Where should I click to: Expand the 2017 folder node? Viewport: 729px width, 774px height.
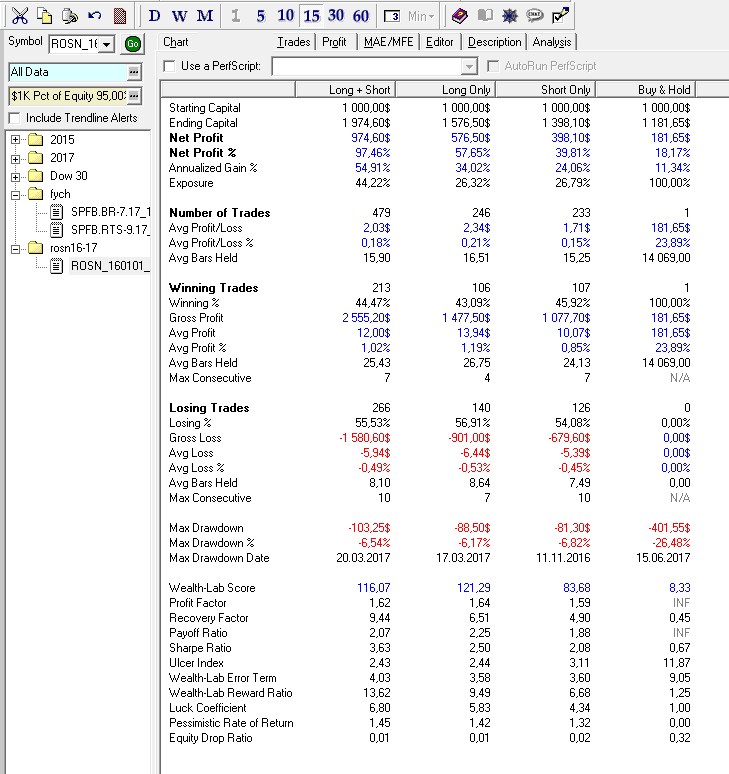(15, 159)
